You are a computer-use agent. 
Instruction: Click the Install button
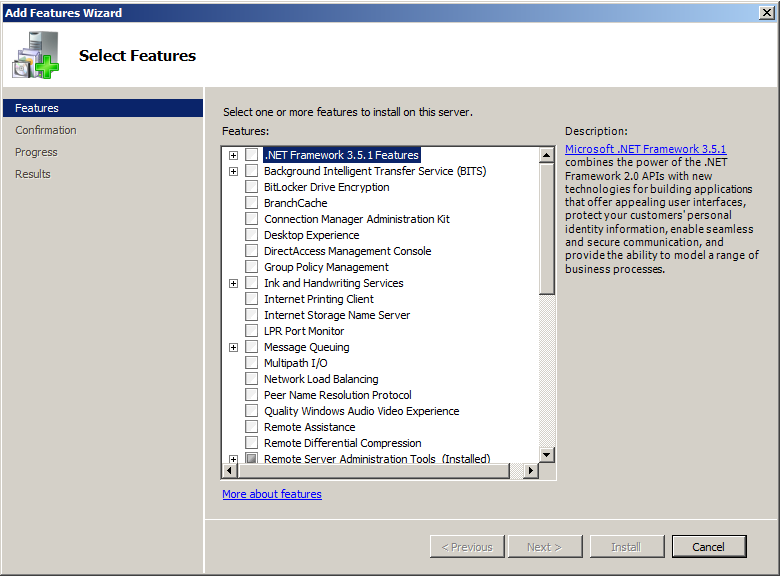(x=627, y=547)
